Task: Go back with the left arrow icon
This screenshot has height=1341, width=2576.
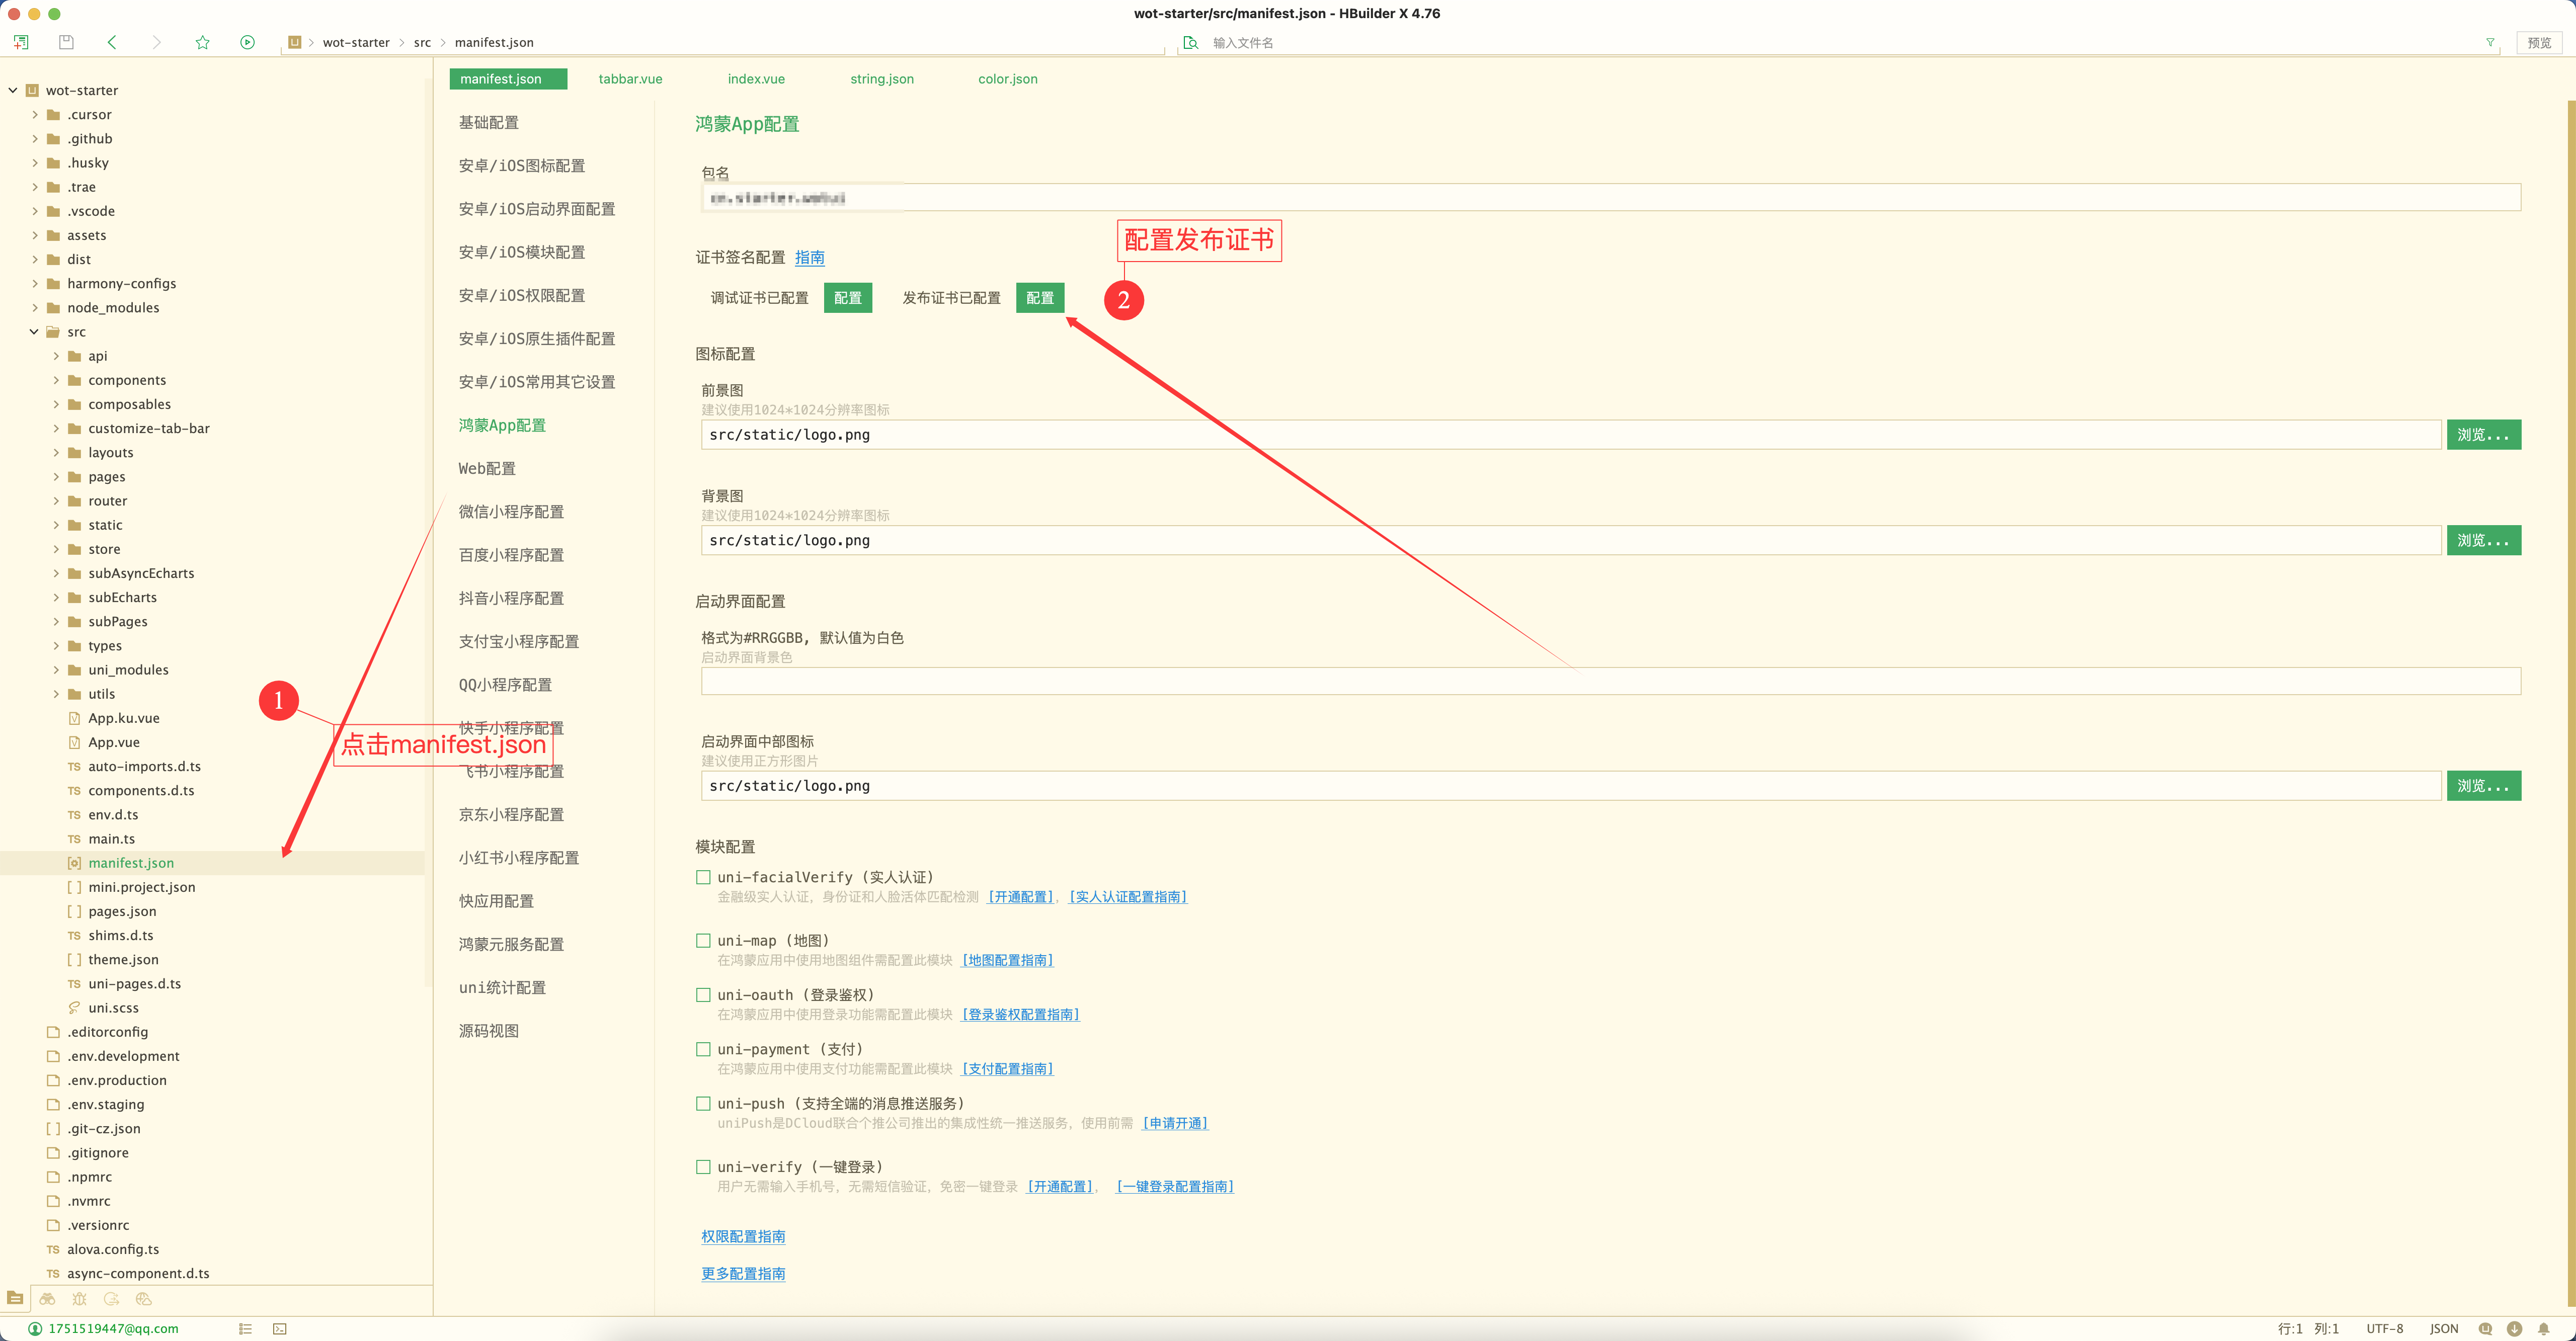Action: point(112,42)
